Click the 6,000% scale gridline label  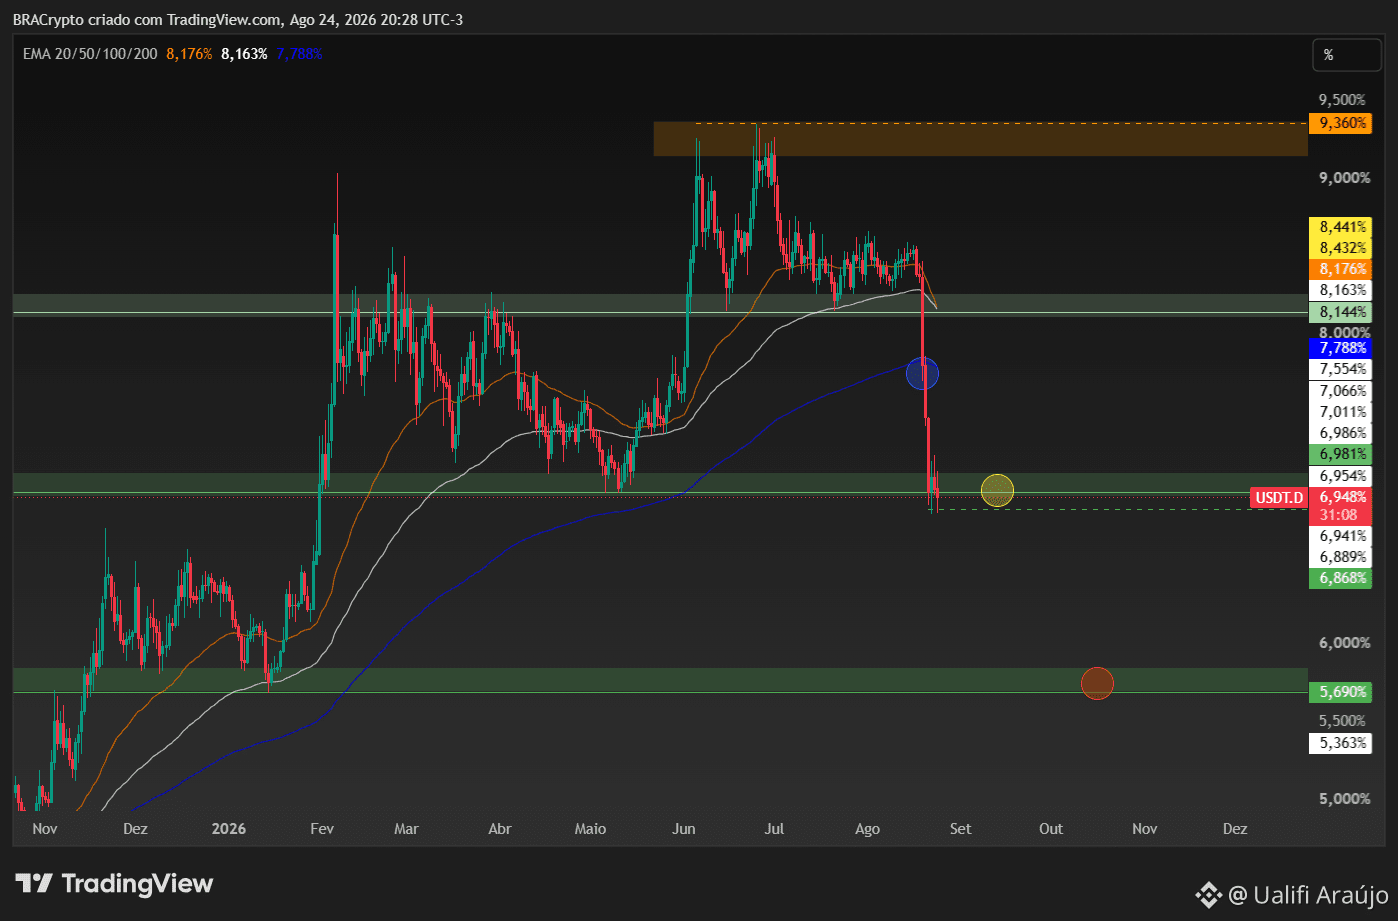pos(1344,643)
